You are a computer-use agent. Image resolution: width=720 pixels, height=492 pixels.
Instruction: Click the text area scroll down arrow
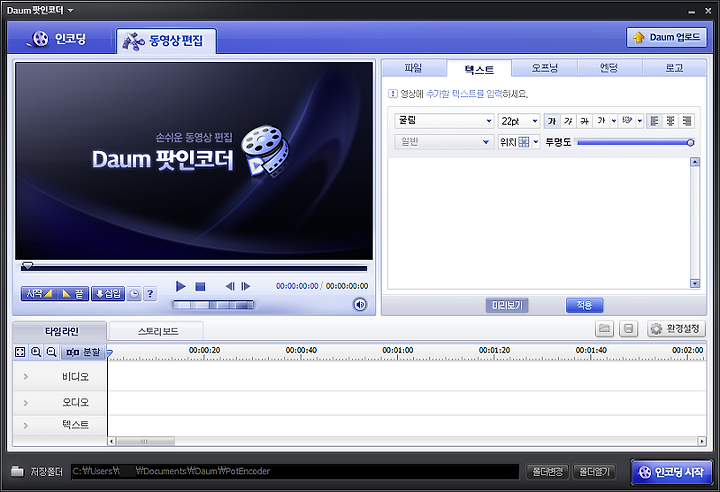coord(695,283)
